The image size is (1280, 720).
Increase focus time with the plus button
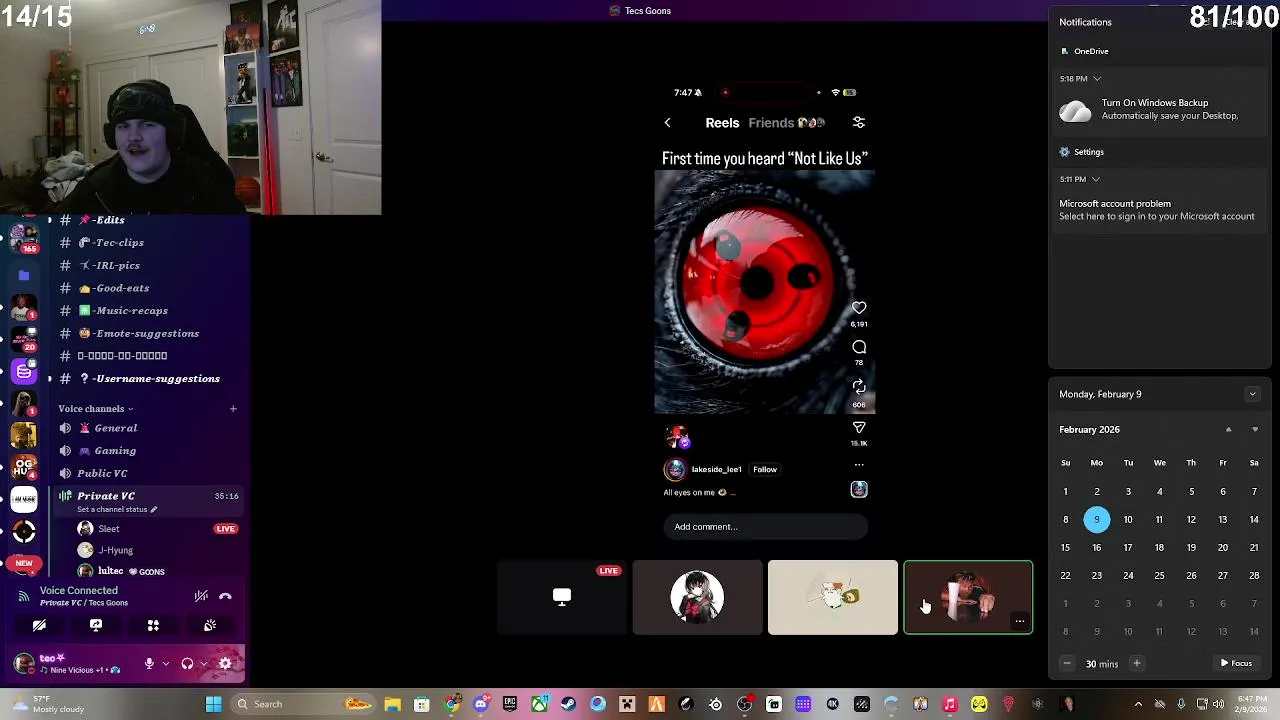click(1136, 663)
